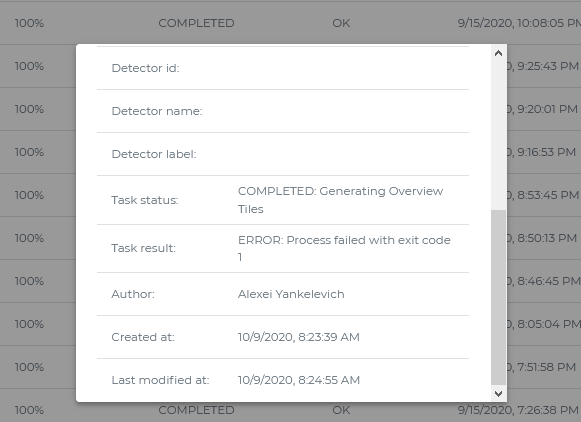Click the Detector label field row

(283, 154)
